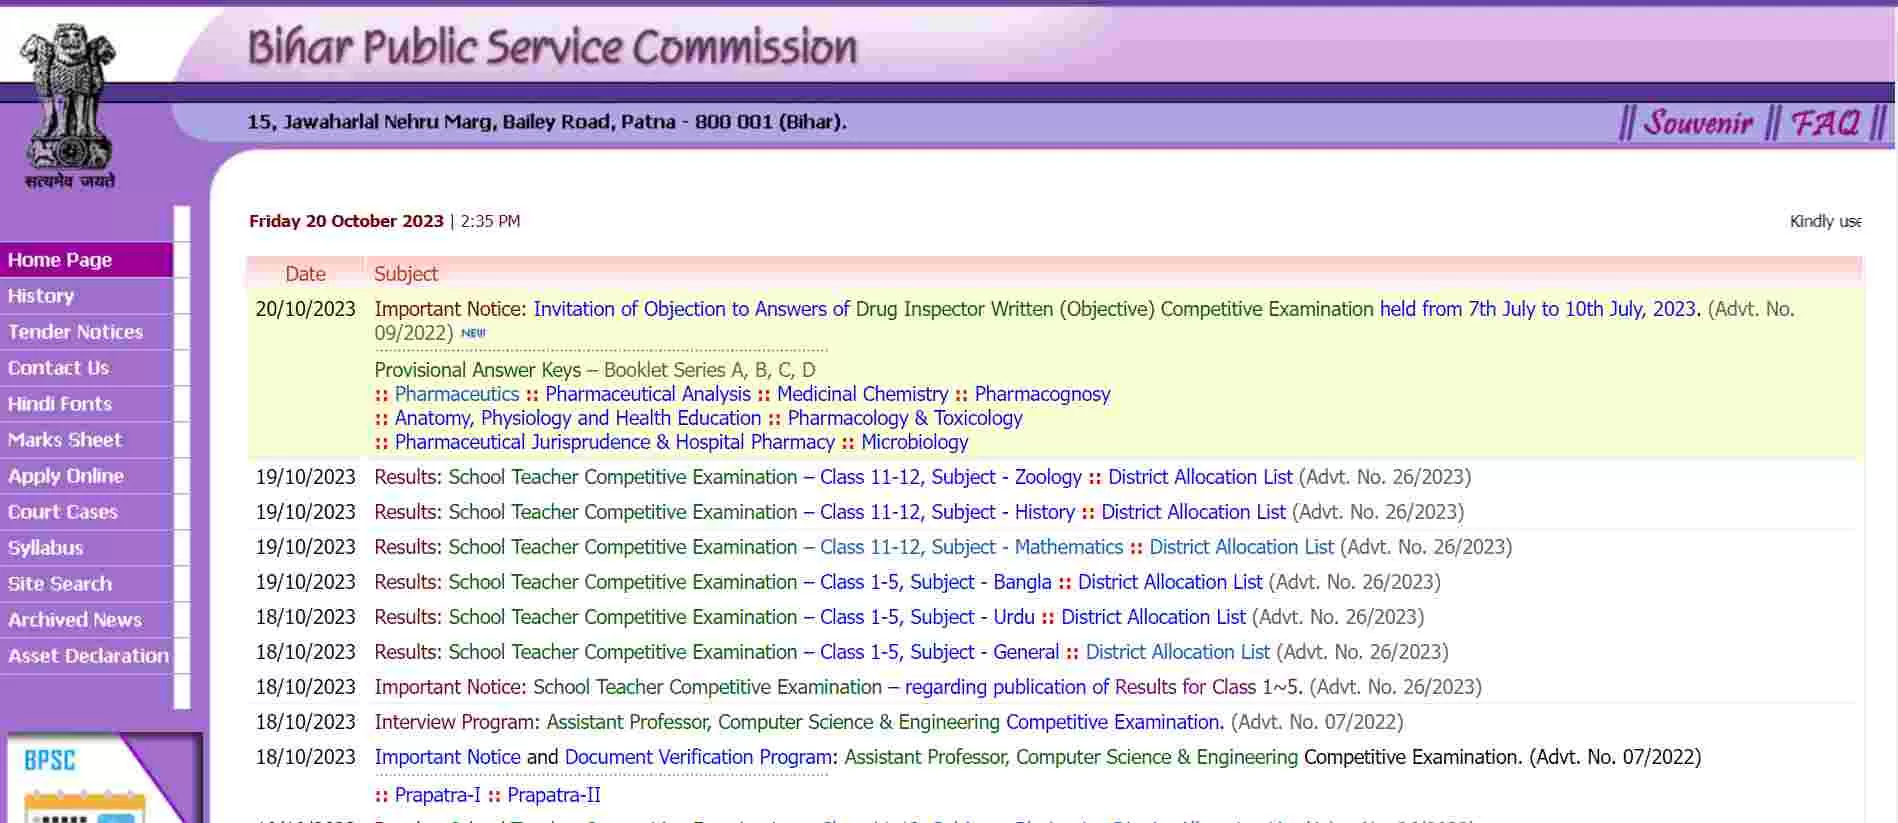This screenshot has width=1898, height=823.
Task: Click the Indian national emblem logo
Action: pos(69,105)
